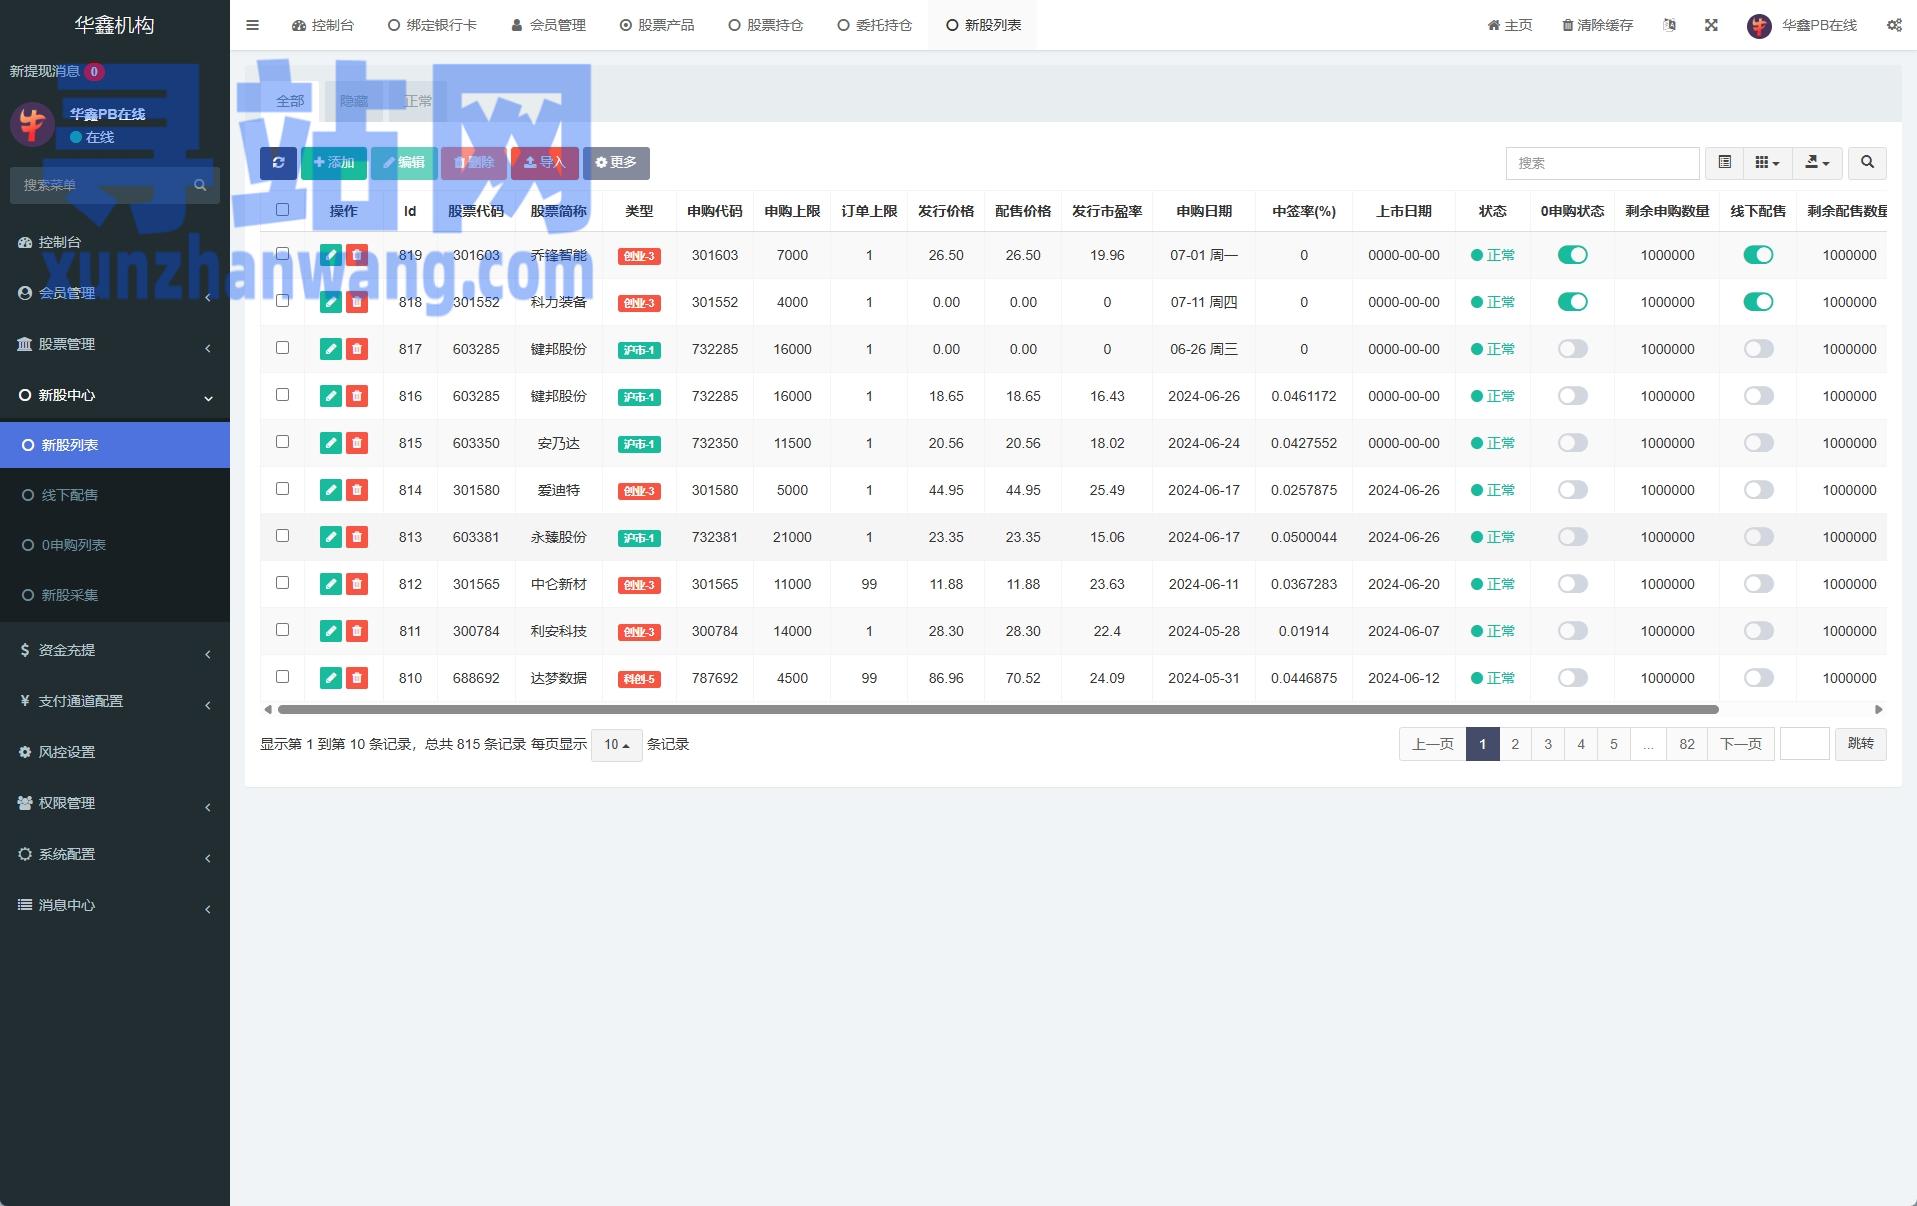Expand the 资金充提 sidebar menu
The width and height of the screenshot is (1917, 1206).
point(115,650)
